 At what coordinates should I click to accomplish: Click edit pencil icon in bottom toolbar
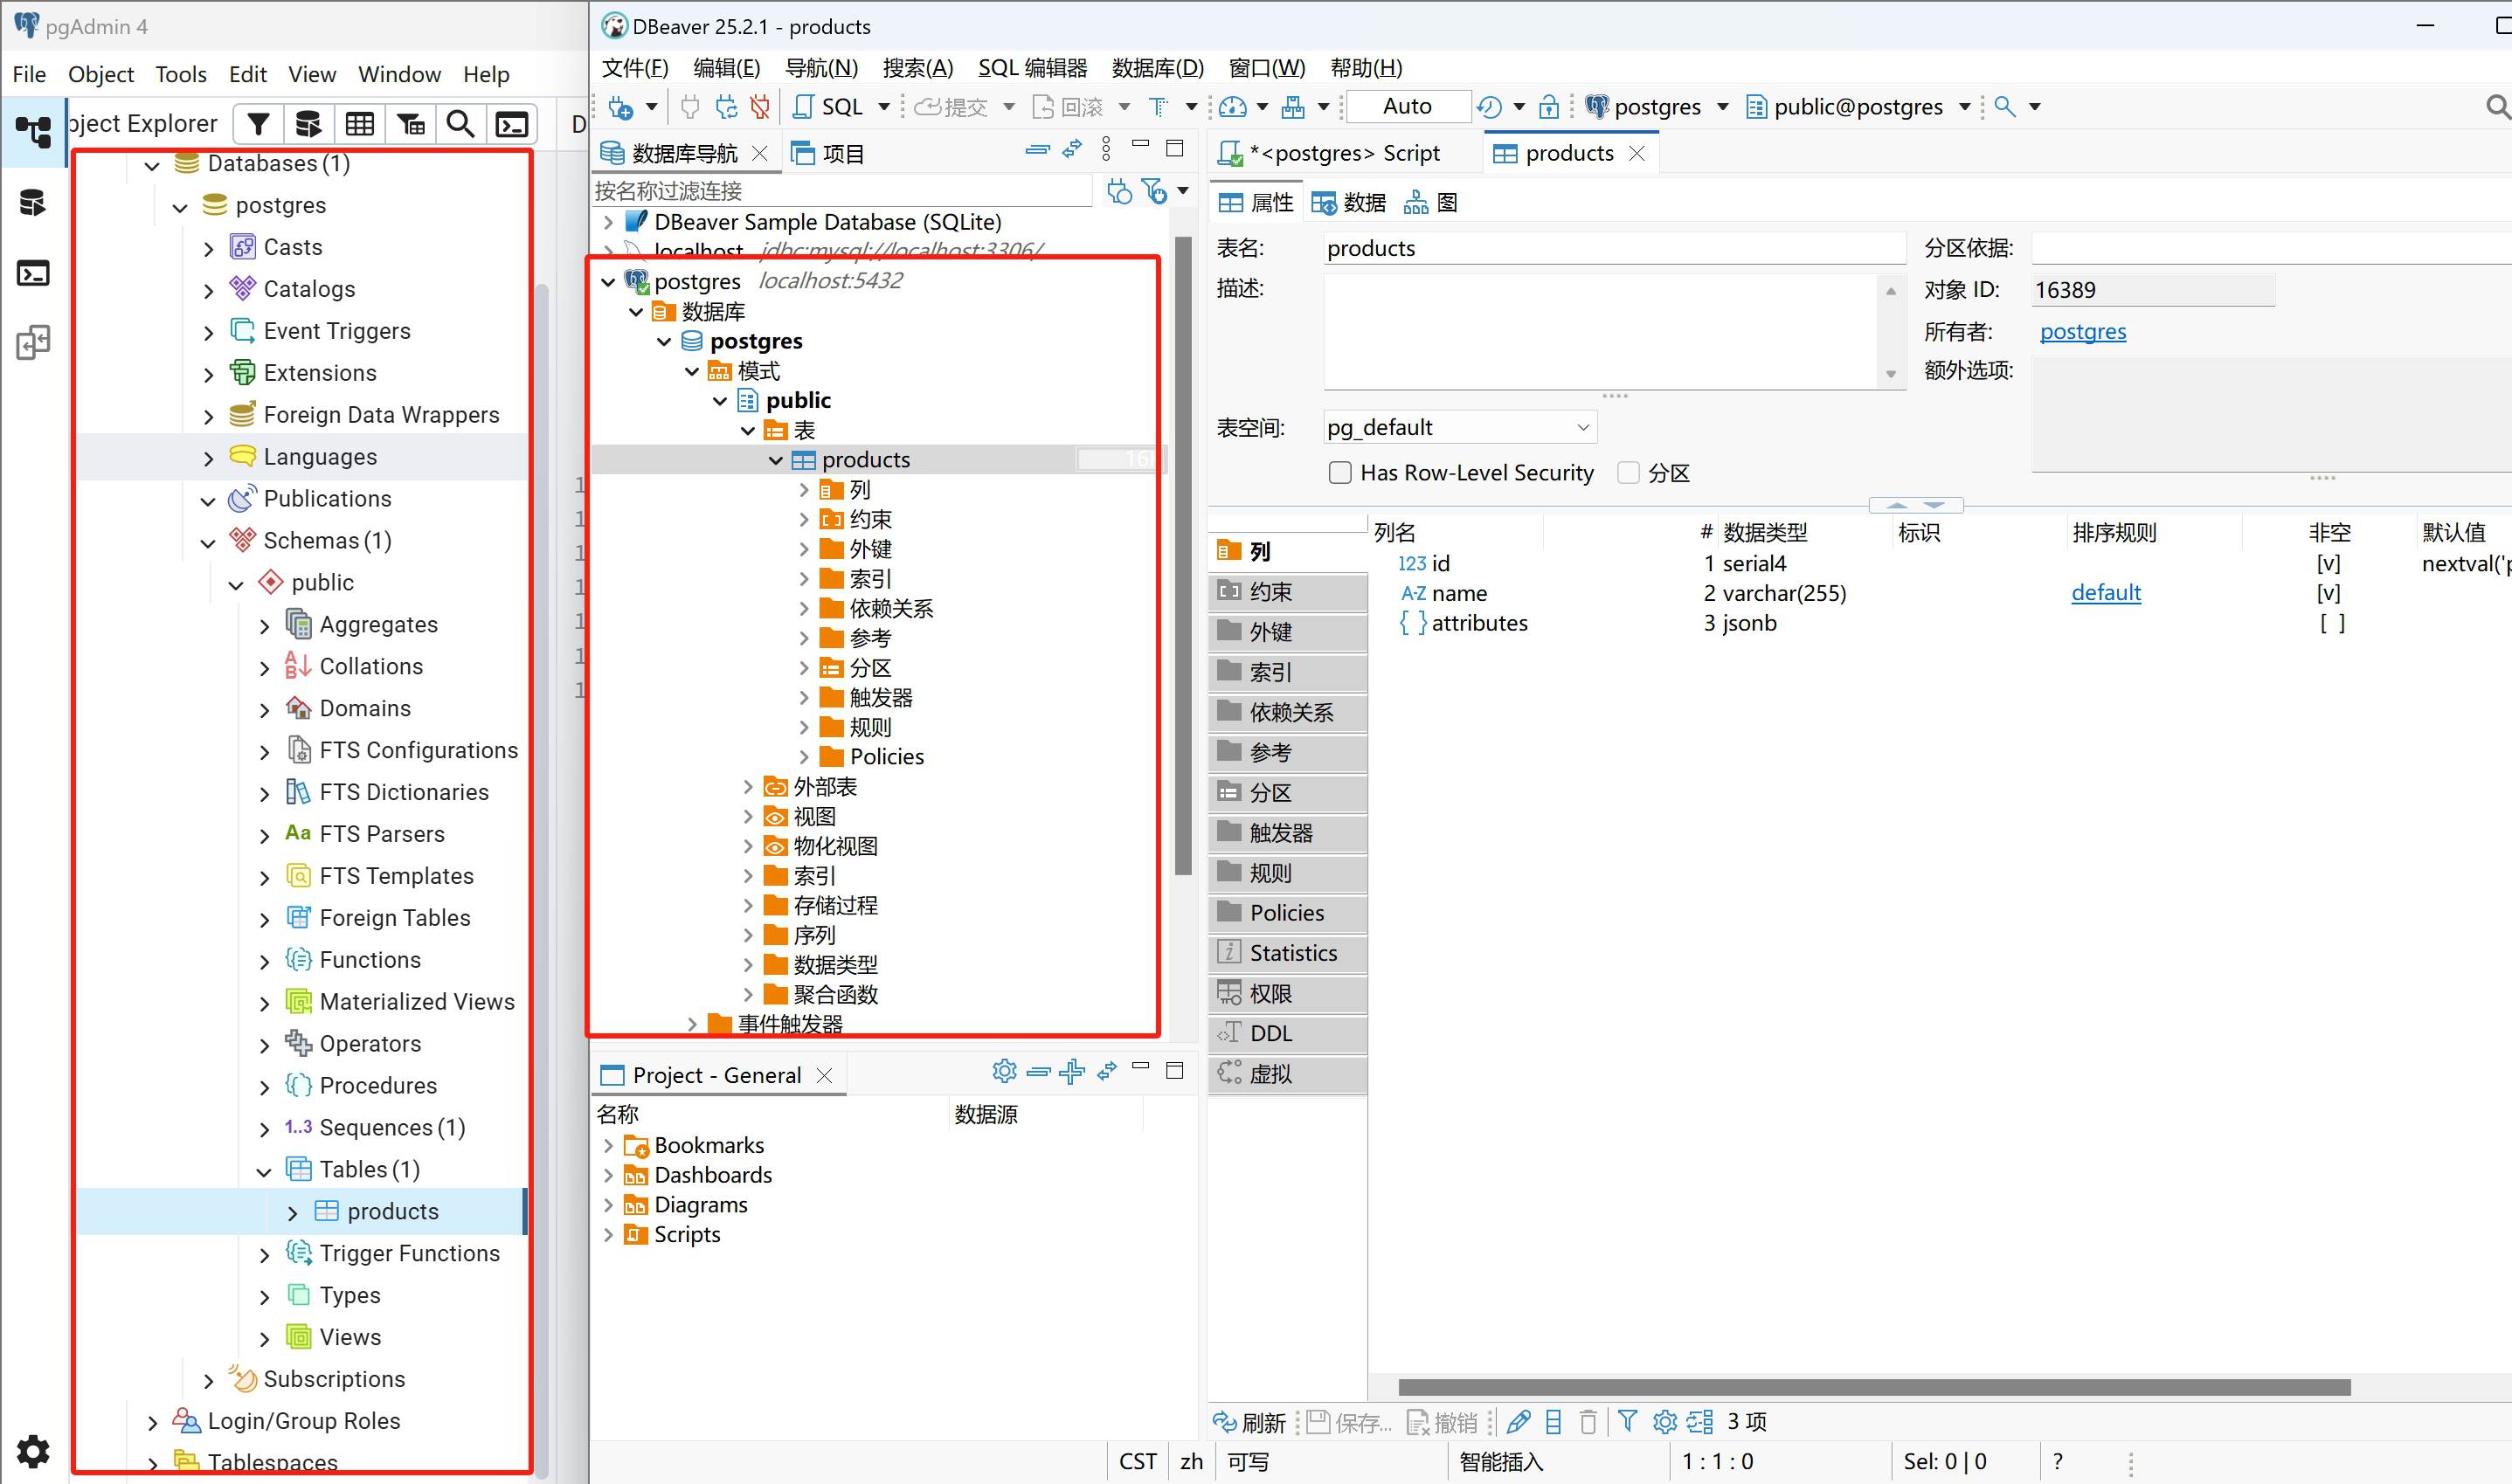1518,1421
